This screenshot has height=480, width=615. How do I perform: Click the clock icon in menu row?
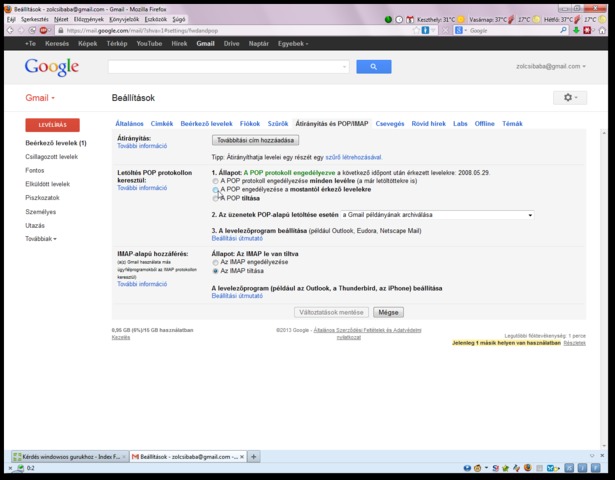pos(399,19)
